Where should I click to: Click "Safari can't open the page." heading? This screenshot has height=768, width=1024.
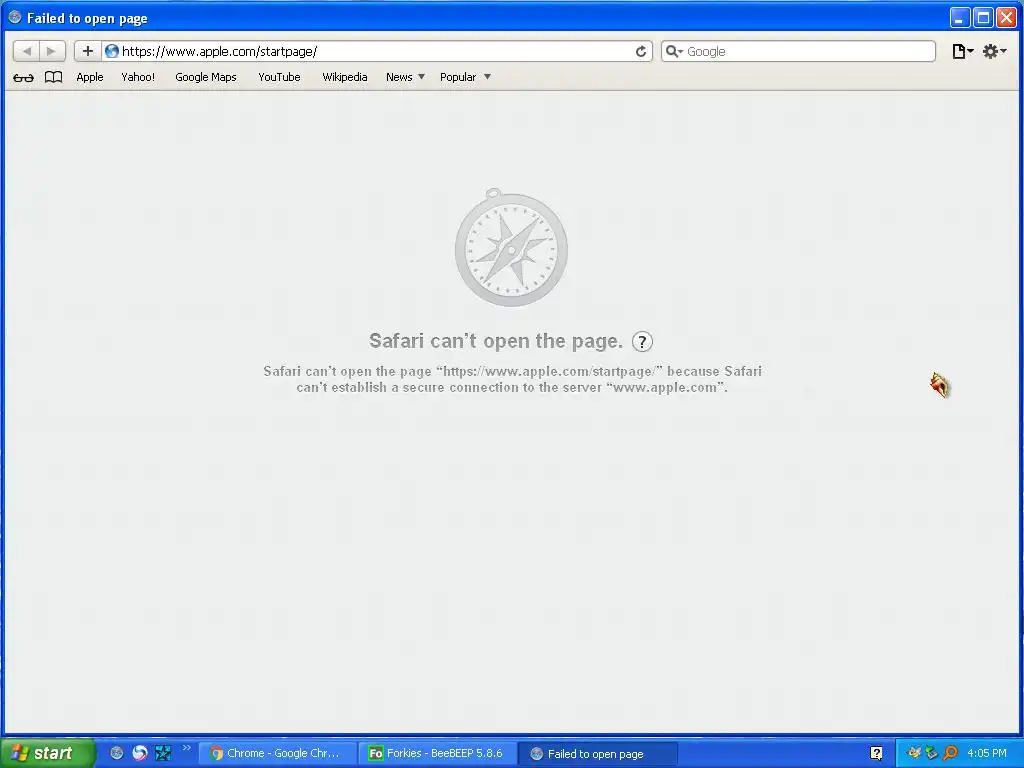click(x=496, y=341)
